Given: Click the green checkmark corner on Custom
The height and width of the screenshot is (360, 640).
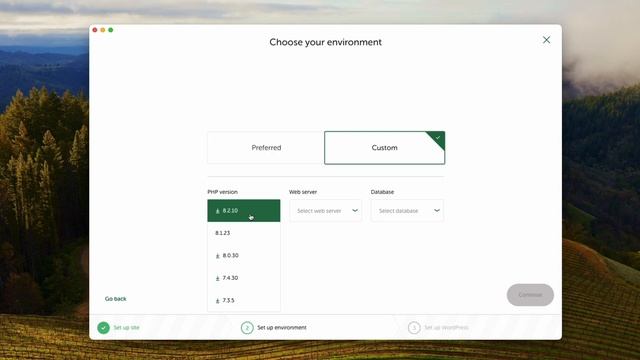Looking at the screenshot, I should click(x=438, y=138).
